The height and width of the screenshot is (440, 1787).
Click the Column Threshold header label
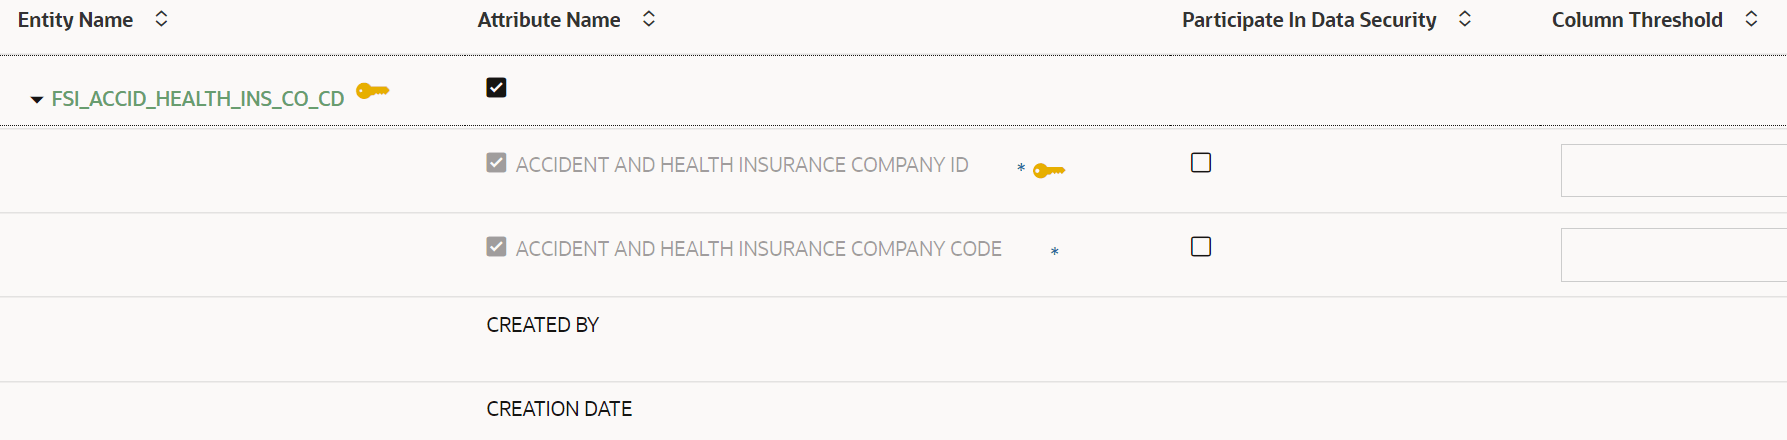pyautogui.click(x=1637, y=20)
